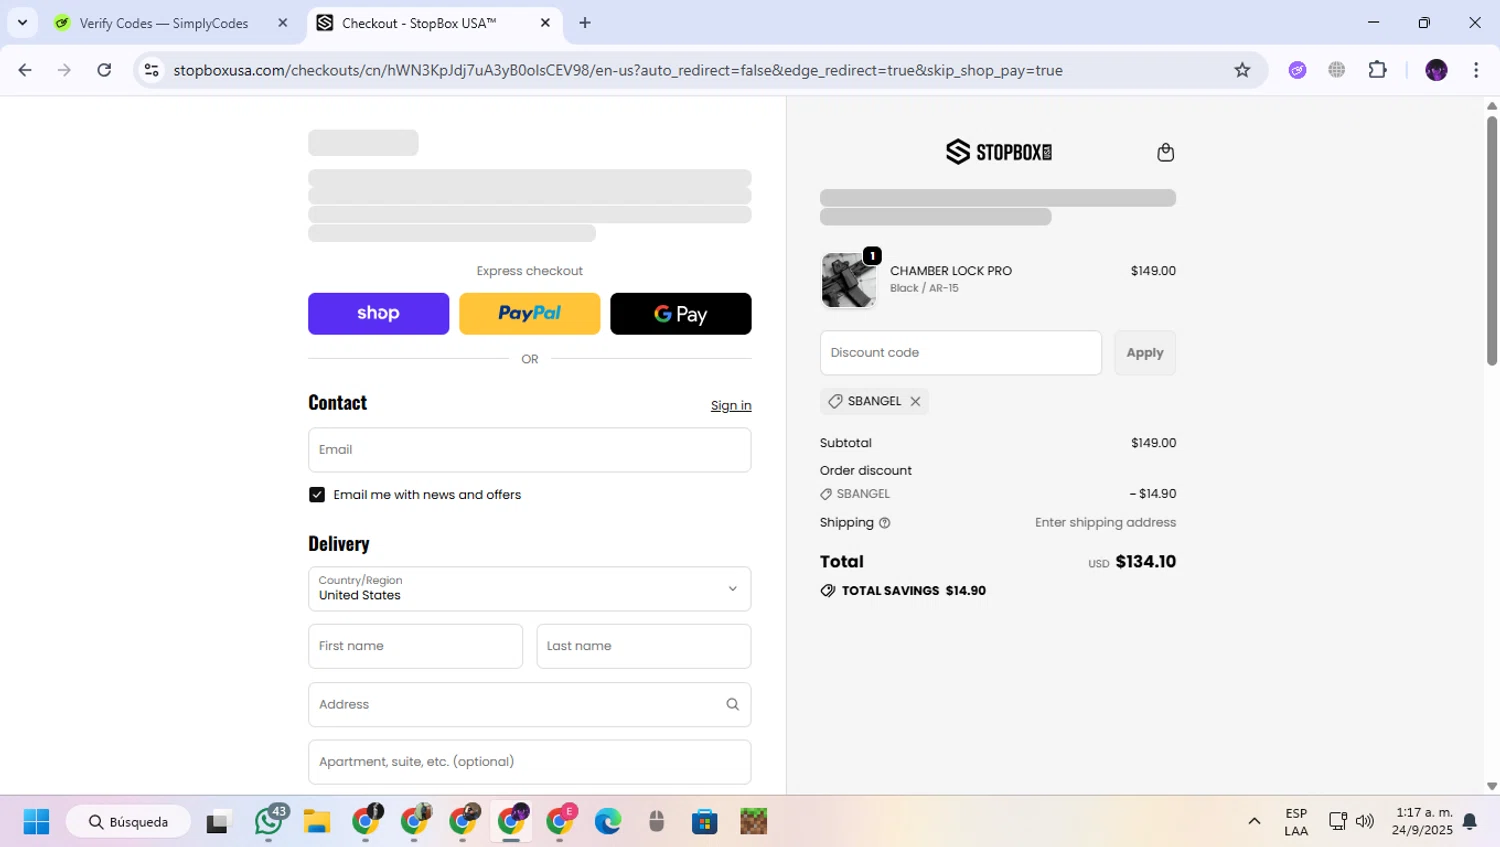Open File Explorer from the taskbar
Image resolution: width=1500 pixels, height=847 pixels.
click(x=317, y=822)
